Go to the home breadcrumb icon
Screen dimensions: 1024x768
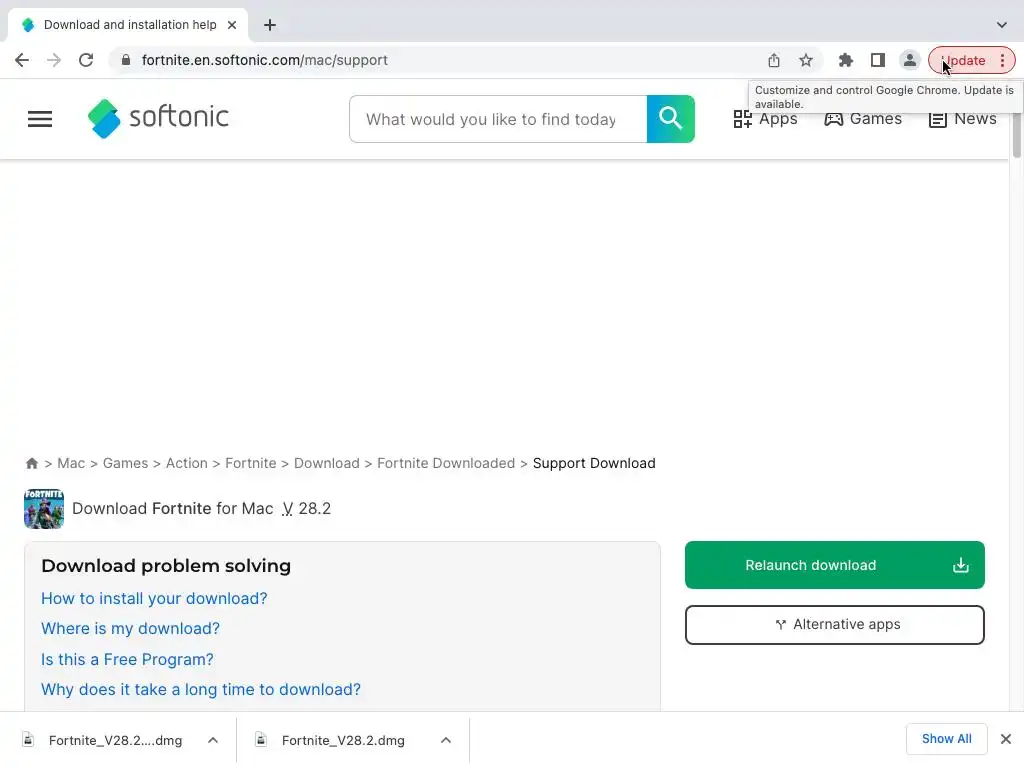click(31, 463)
